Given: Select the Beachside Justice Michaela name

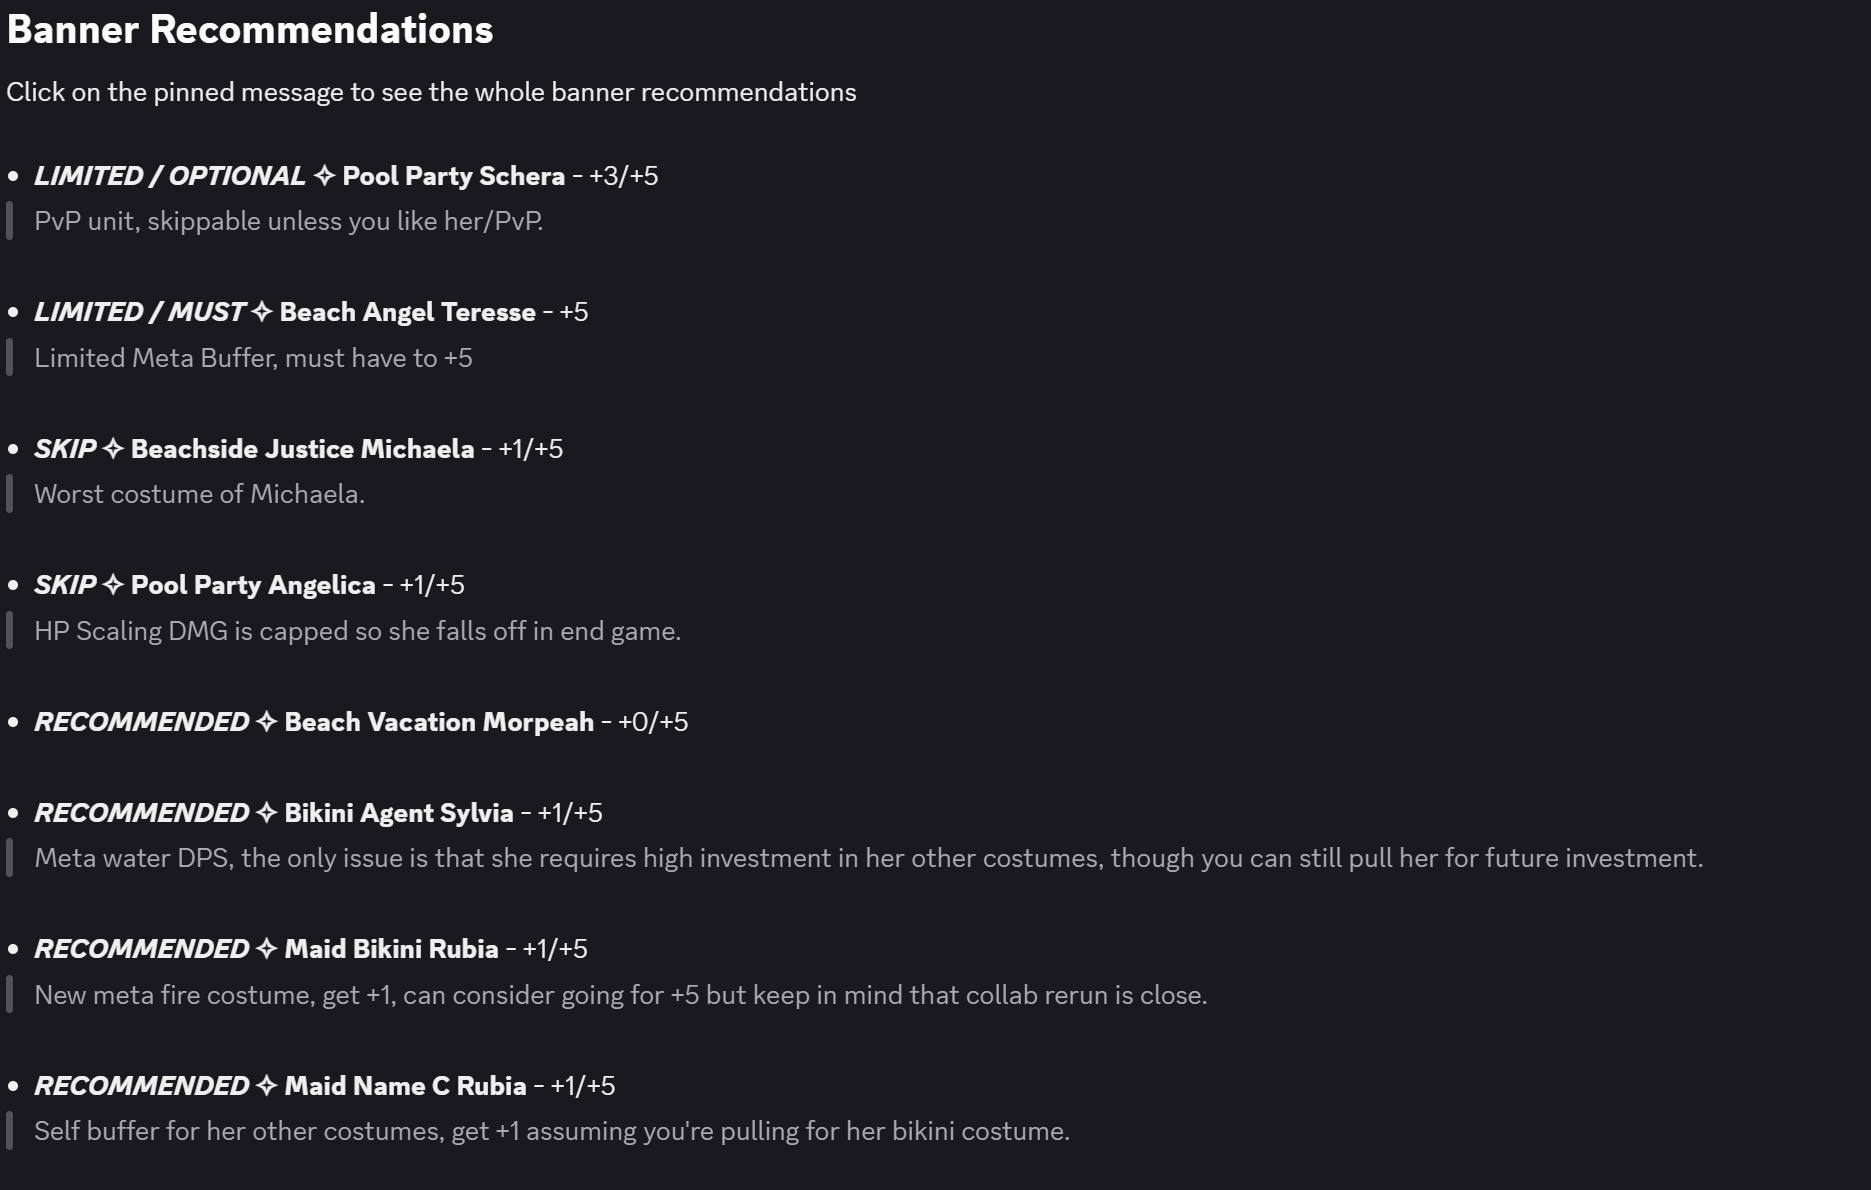Looking at the screenshot, I should tap(302, 449).
